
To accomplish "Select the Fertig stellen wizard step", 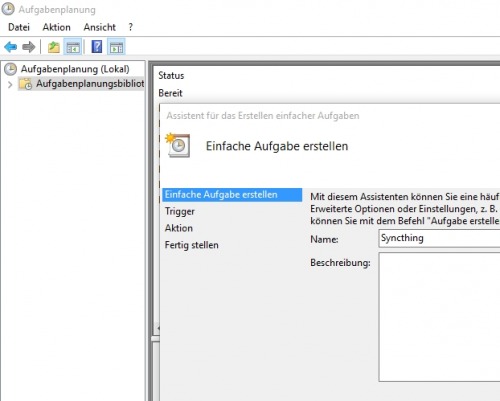I will point(192,245).
